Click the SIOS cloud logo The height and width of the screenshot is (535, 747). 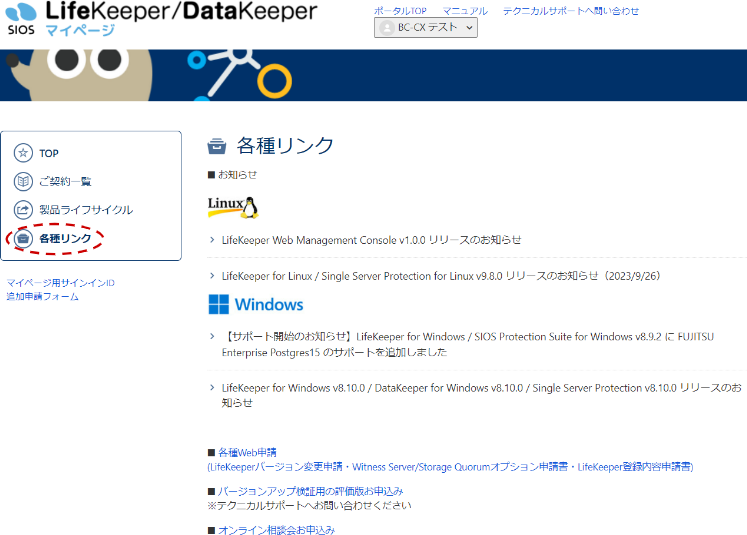tap(21, 19)
